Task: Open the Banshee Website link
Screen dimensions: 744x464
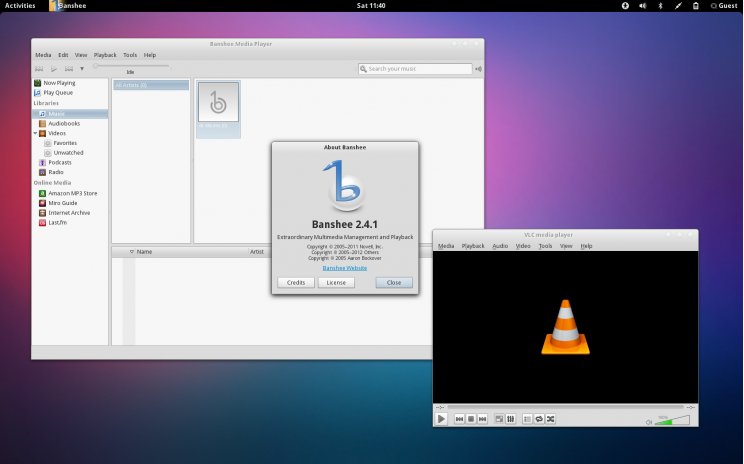Action: (x=344, y=268)
